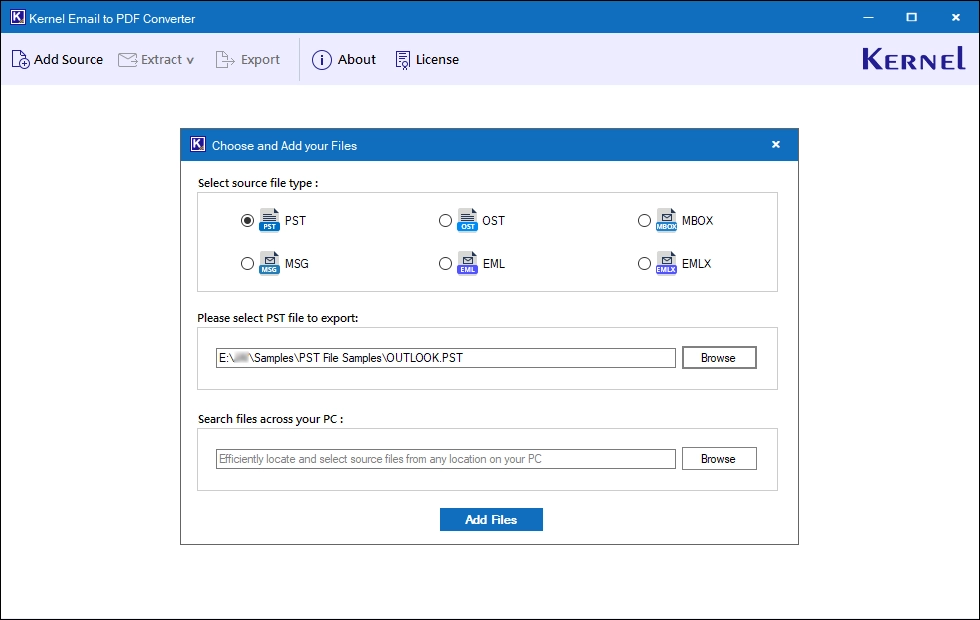Select the OST radio button
Image resolution: width=980 pixels, height=620 pixels.
point(445,221)
